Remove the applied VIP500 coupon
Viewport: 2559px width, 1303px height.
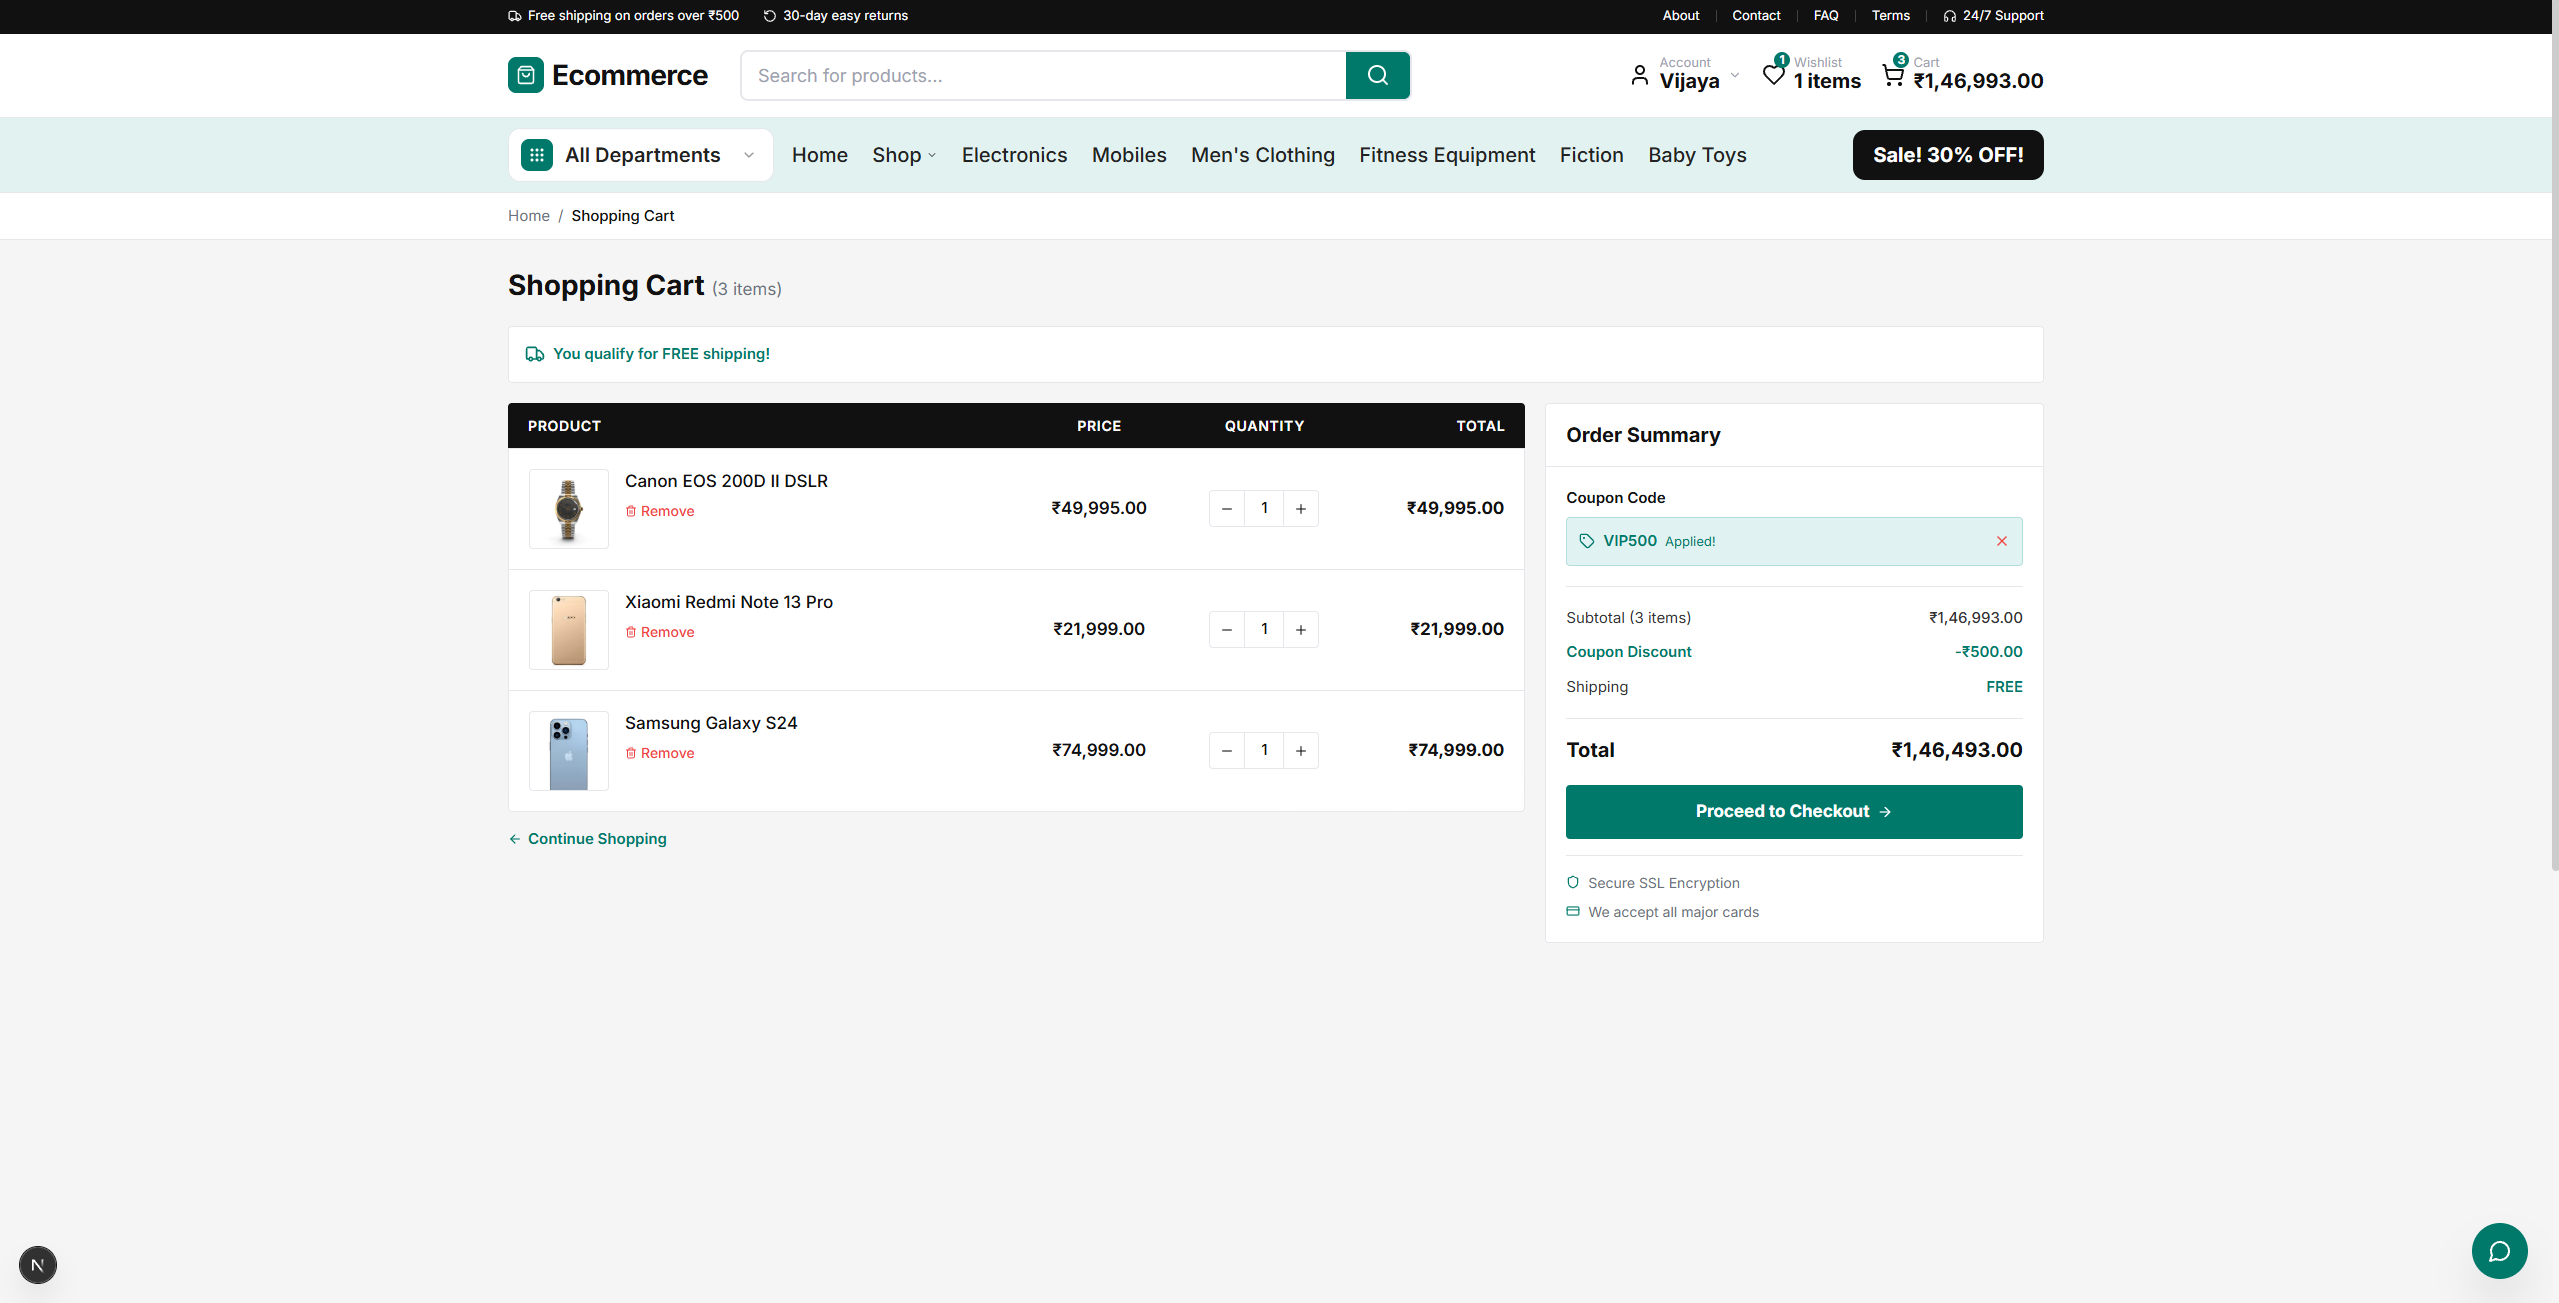point(2002,541)
